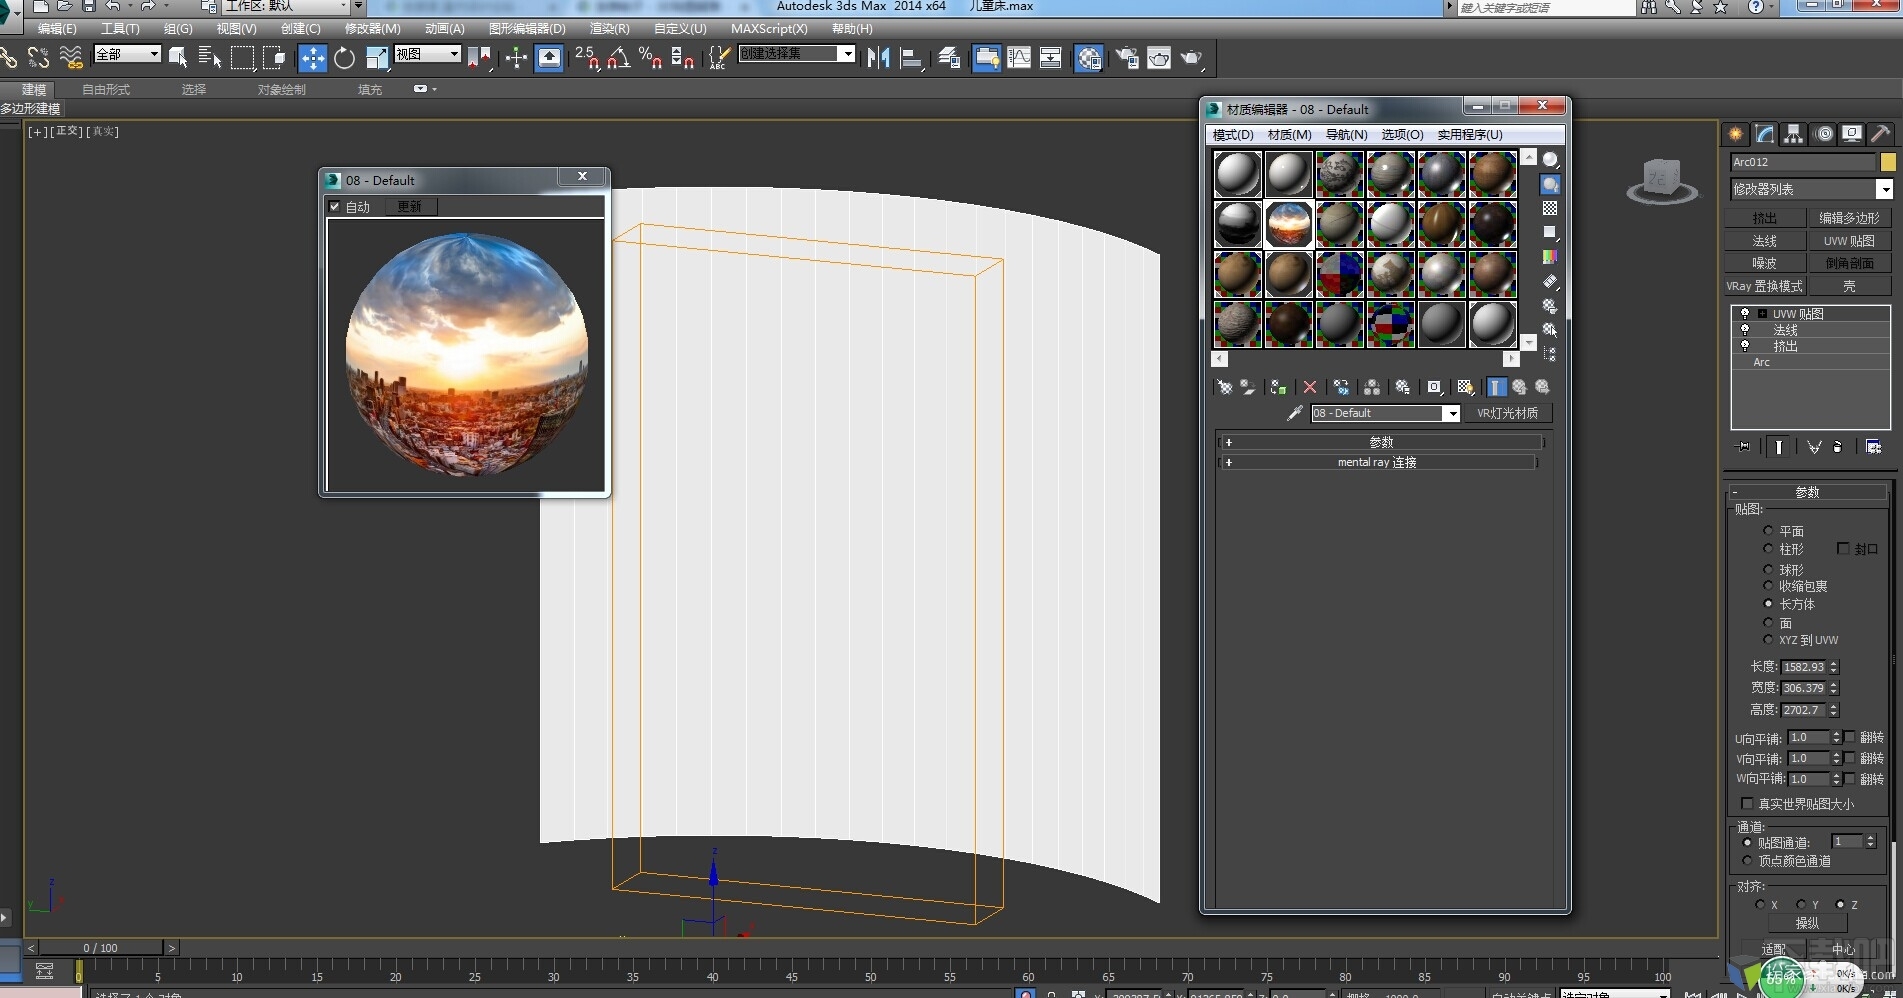This screenshot has height=998, width=1903.
Task: Pick material from object with eyedropper
Action: pos(1294,413)
